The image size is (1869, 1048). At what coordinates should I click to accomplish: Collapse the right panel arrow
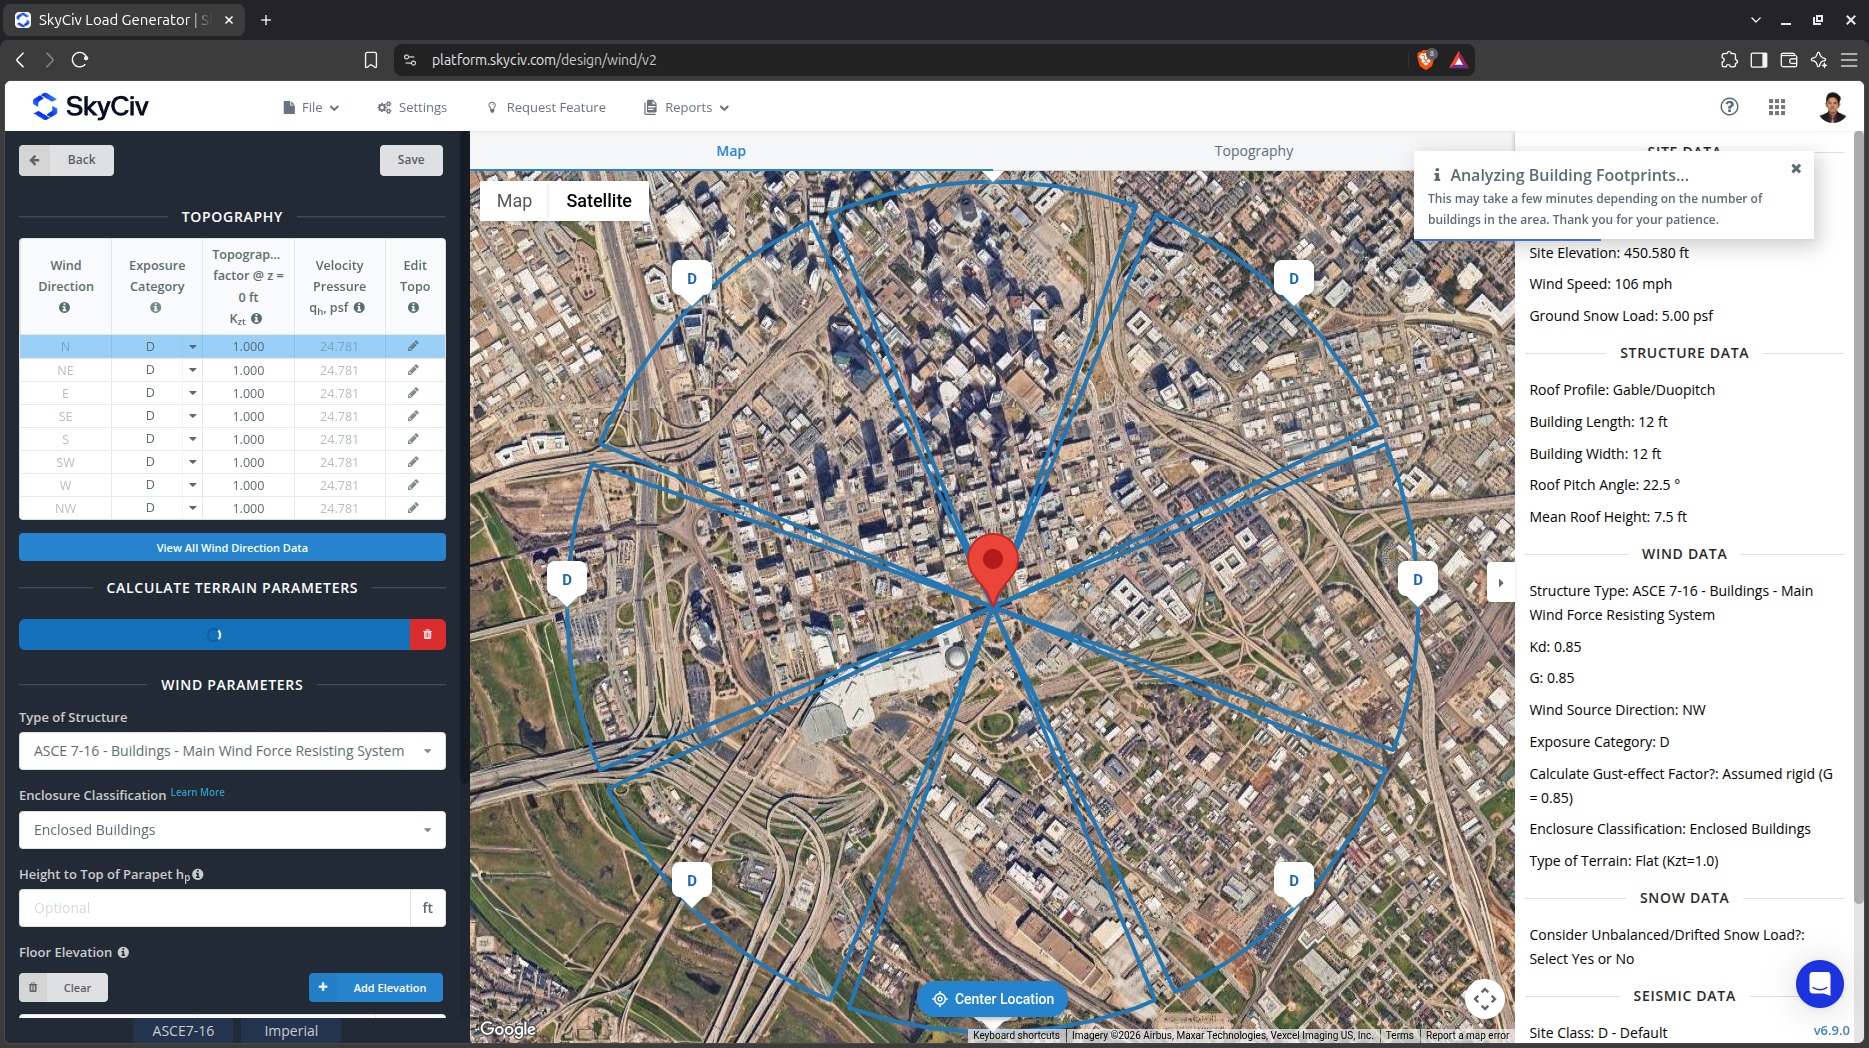coord(1500,583)
